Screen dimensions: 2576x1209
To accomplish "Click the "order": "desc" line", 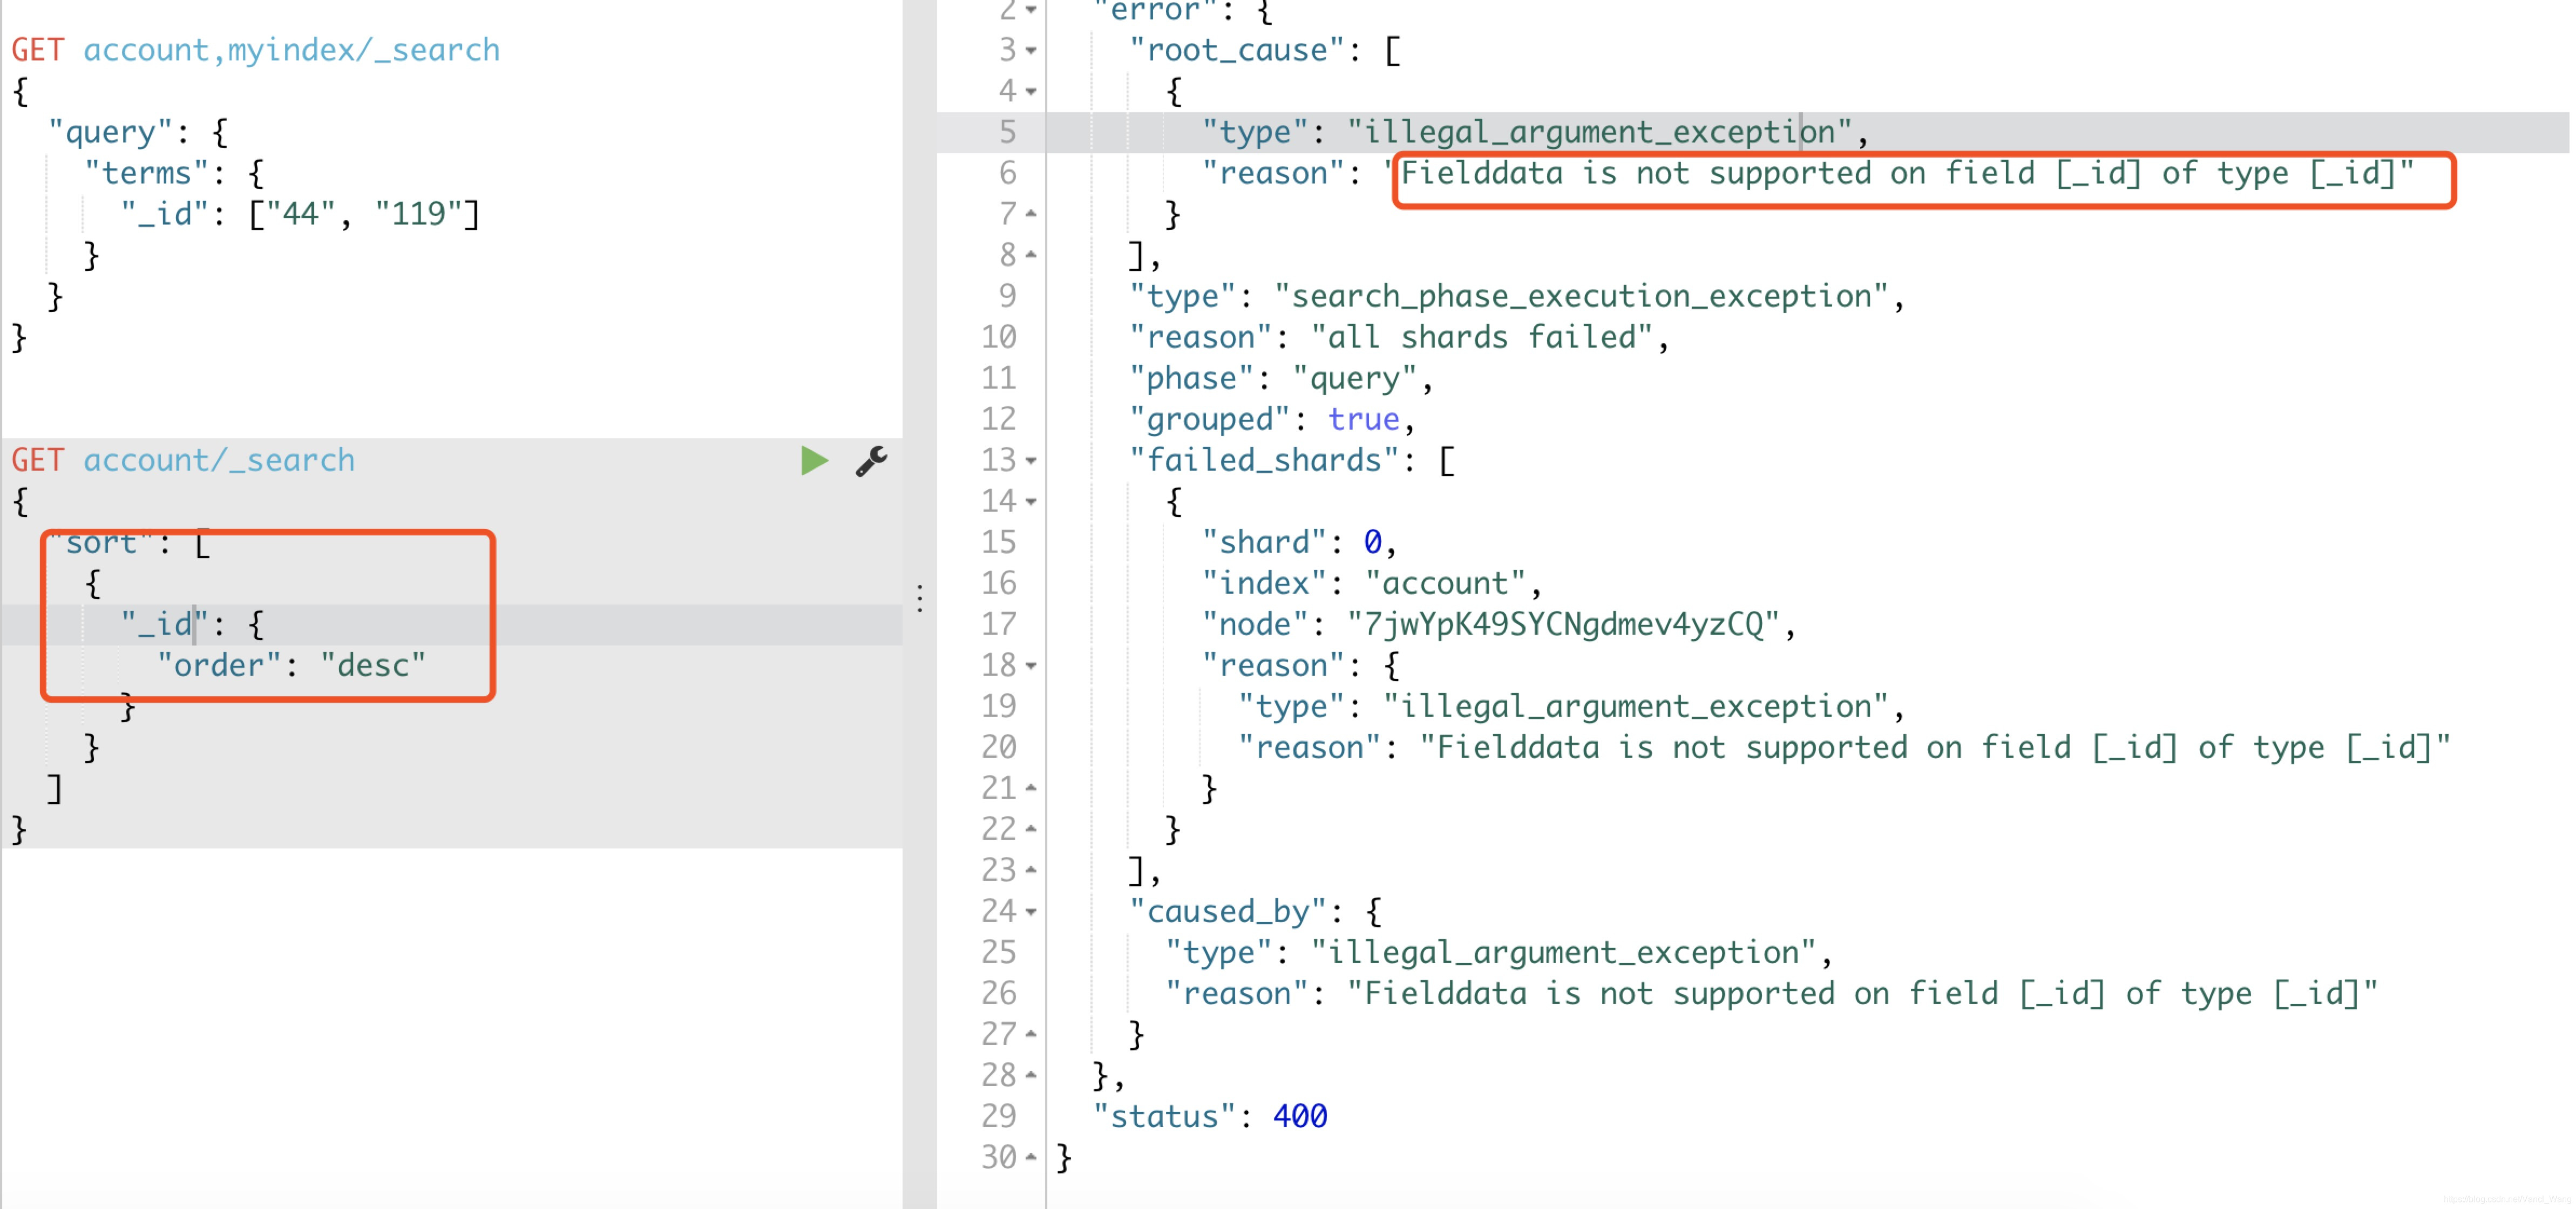I will [x=291, y=665].
